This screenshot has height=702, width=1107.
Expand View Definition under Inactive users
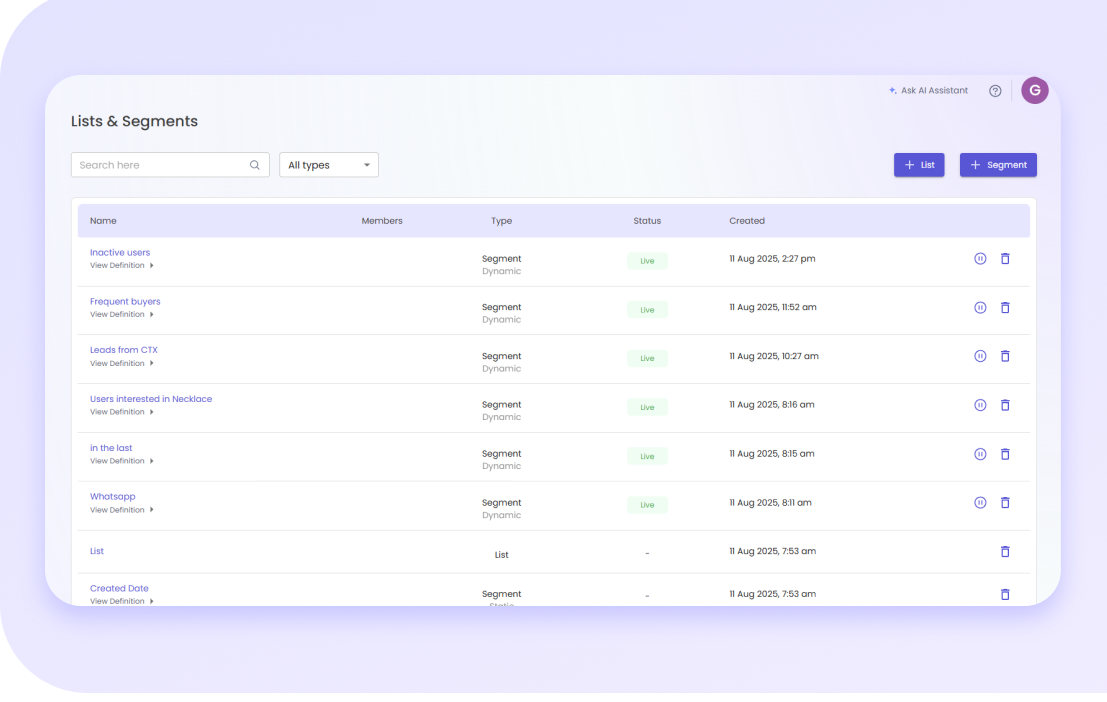pyautogui.click(x=121, y=266)
